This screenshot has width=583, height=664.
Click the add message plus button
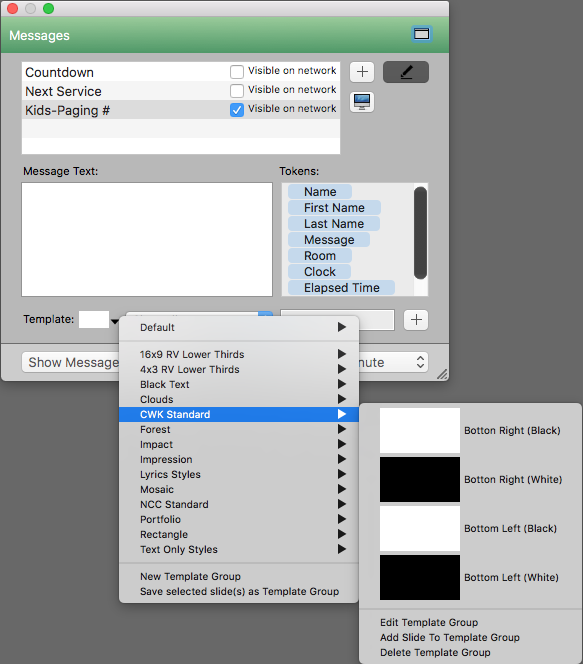(x=362, y=72)
